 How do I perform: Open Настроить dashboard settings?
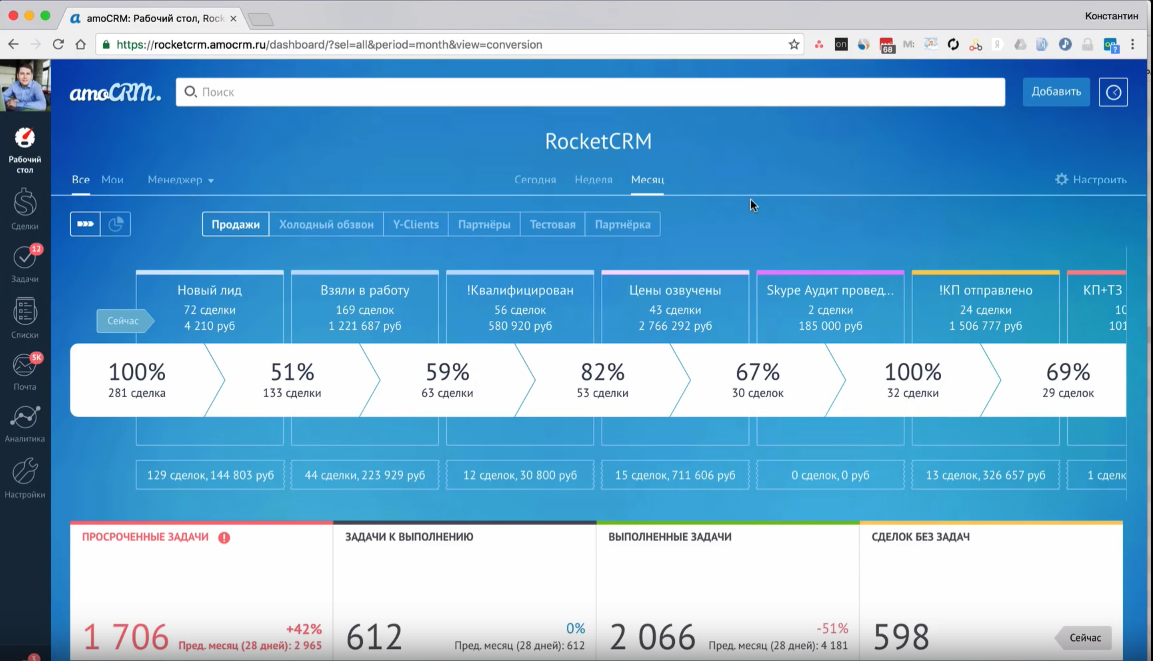tap(1090, 180)
